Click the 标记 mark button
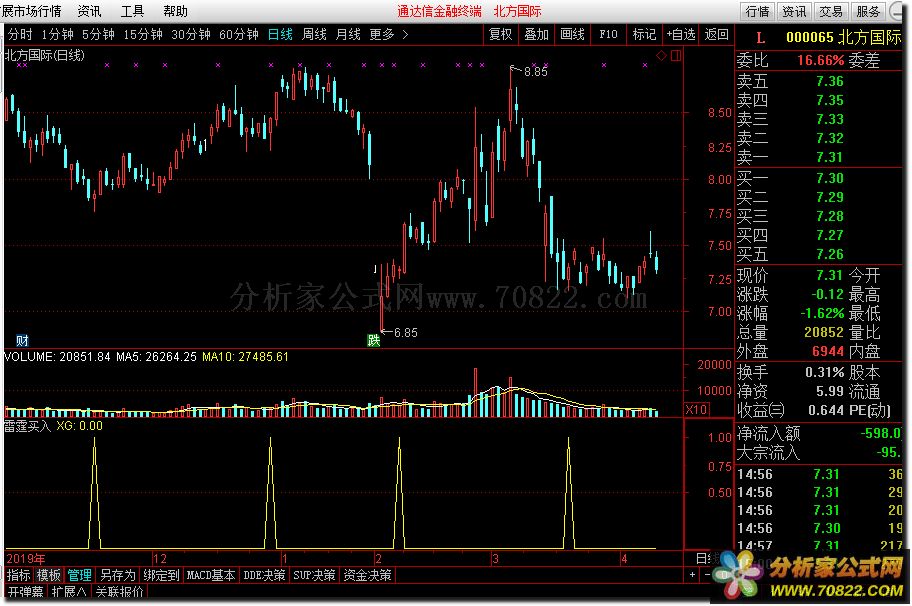This screenshot has width=912, height=606. tap(644, 35)
